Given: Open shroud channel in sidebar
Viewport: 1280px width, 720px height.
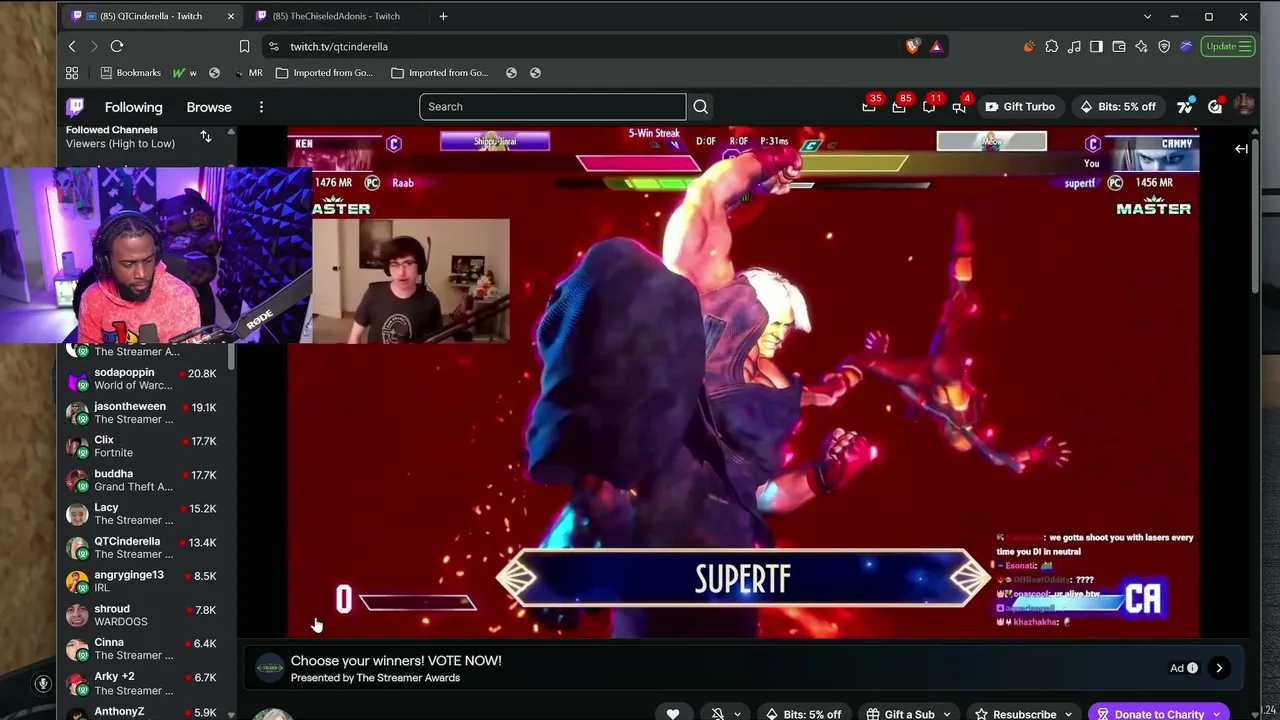Looking at the screenshot, I should 148,615.
